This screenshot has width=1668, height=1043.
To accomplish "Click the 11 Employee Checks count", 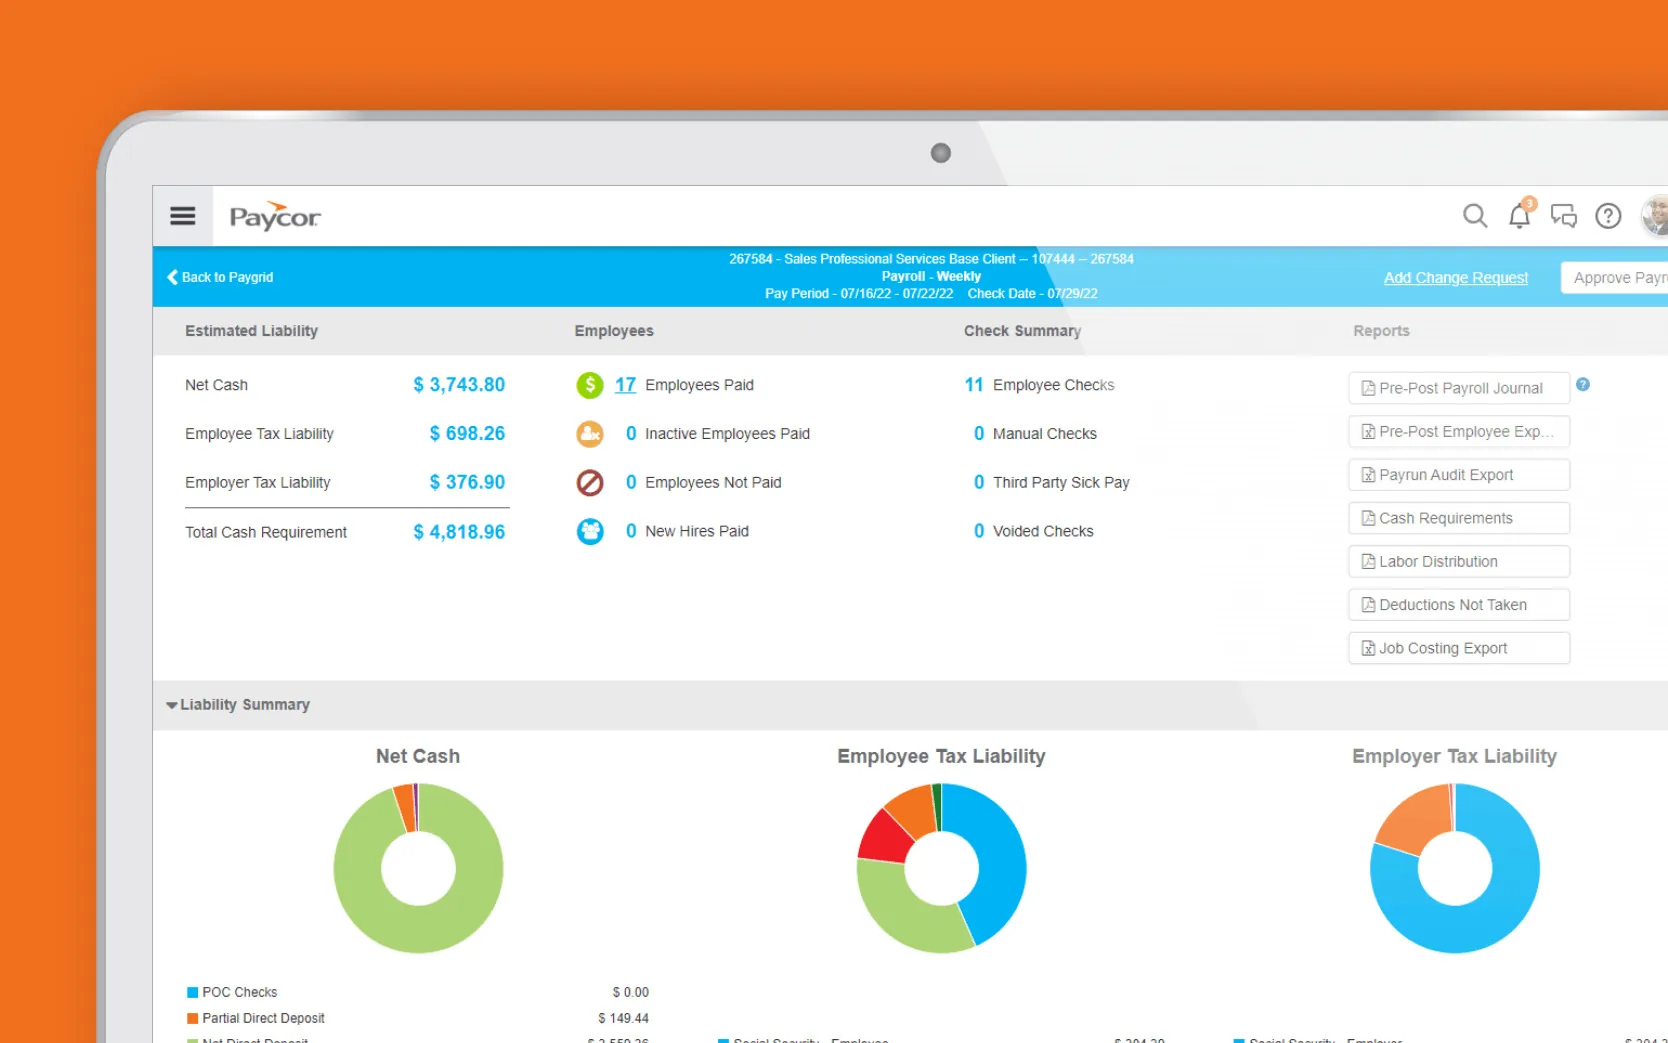I will pyautogui.click(x=974, y=385).
